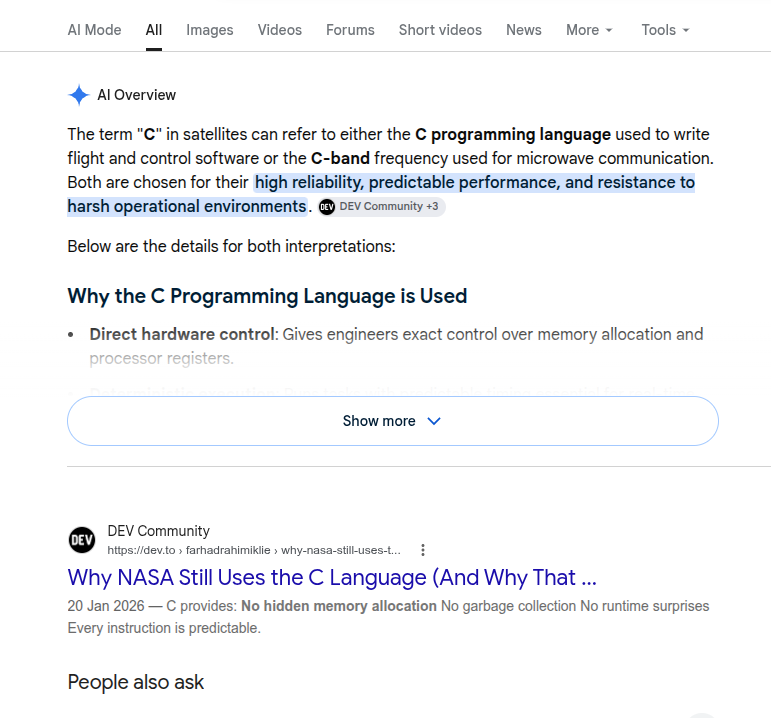Switch to the AI Mode tab

coord(94,30)
